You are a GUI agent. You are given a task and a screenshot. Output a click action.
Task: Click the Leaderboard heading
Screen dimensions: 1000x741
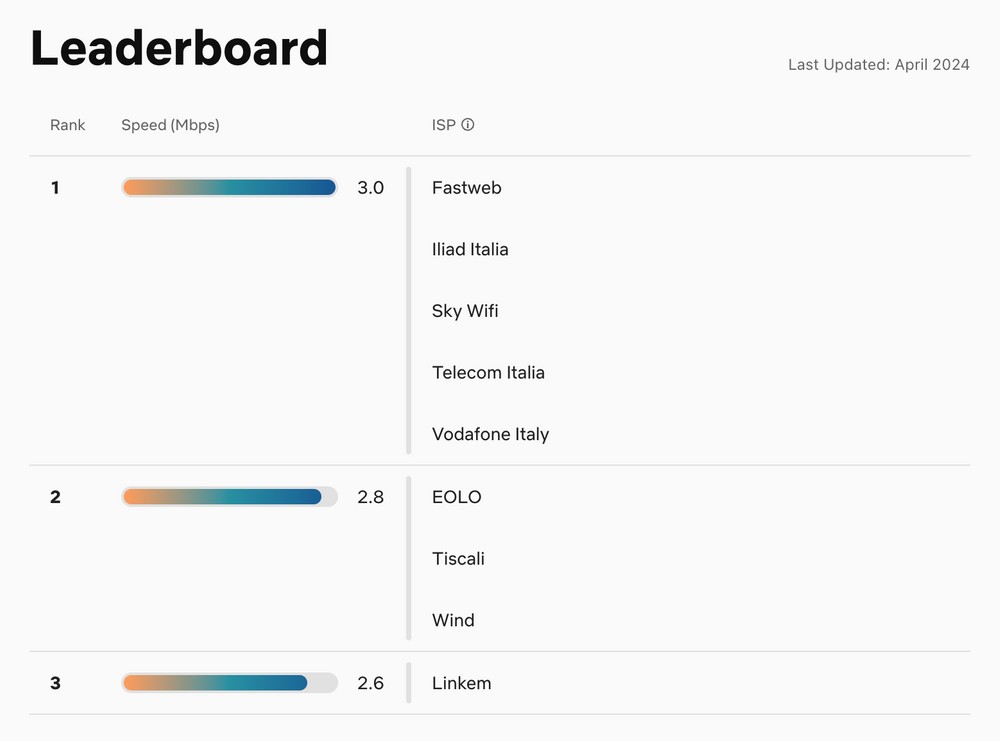(179, 48)
